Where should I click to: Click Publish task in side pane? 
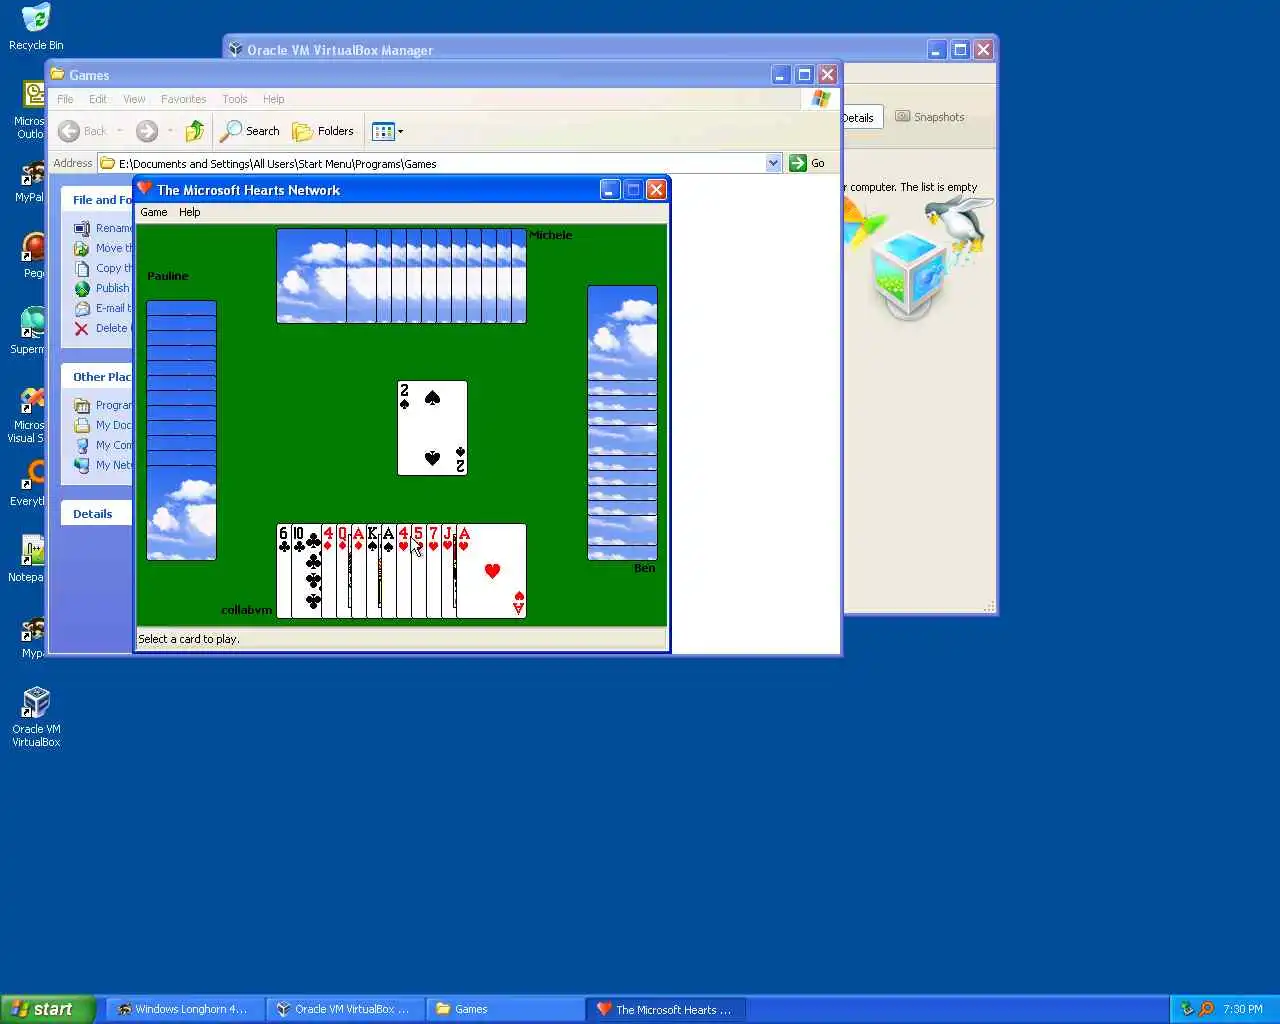[102, 288]
